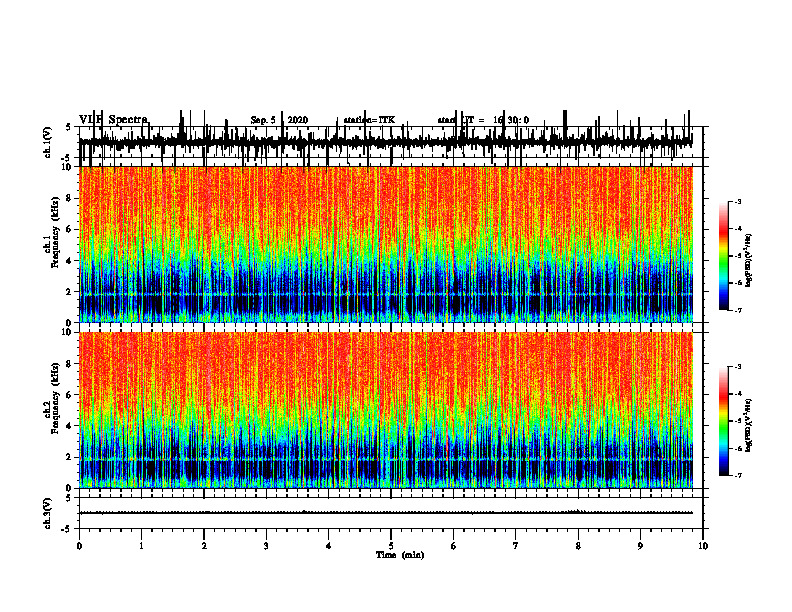792x612 pixels.
Task: Click the ch.1 frequency tick "2"
Action: 70,292
